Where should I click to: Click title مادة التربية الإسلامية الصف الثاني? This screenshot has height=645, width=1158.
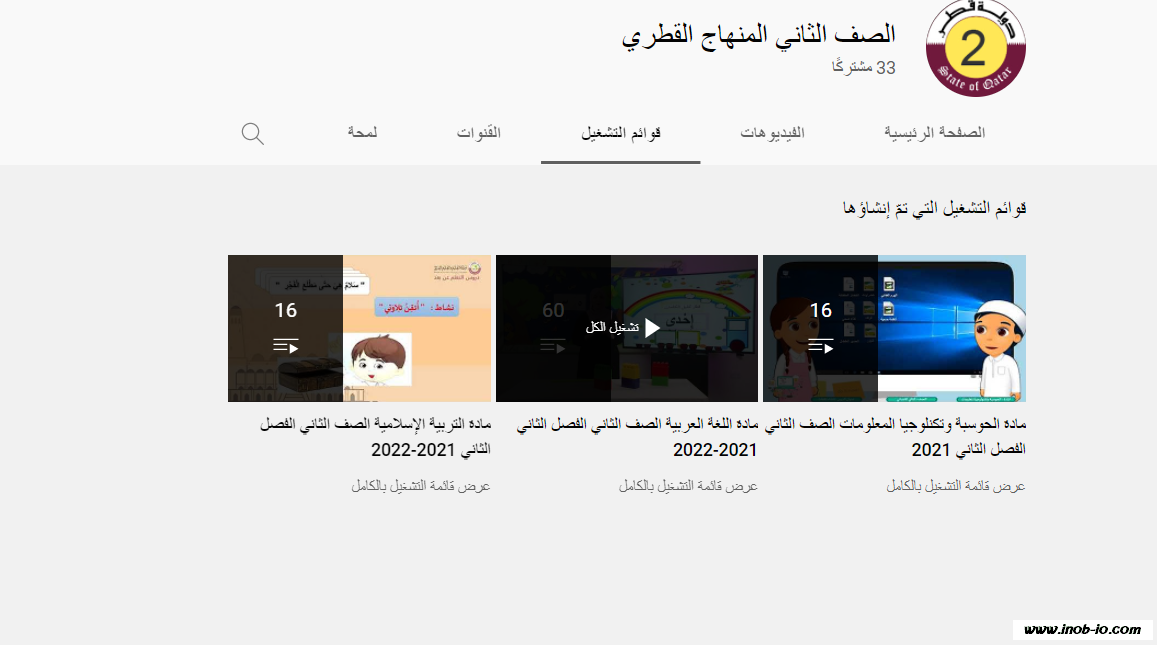[x=375, y=436]
